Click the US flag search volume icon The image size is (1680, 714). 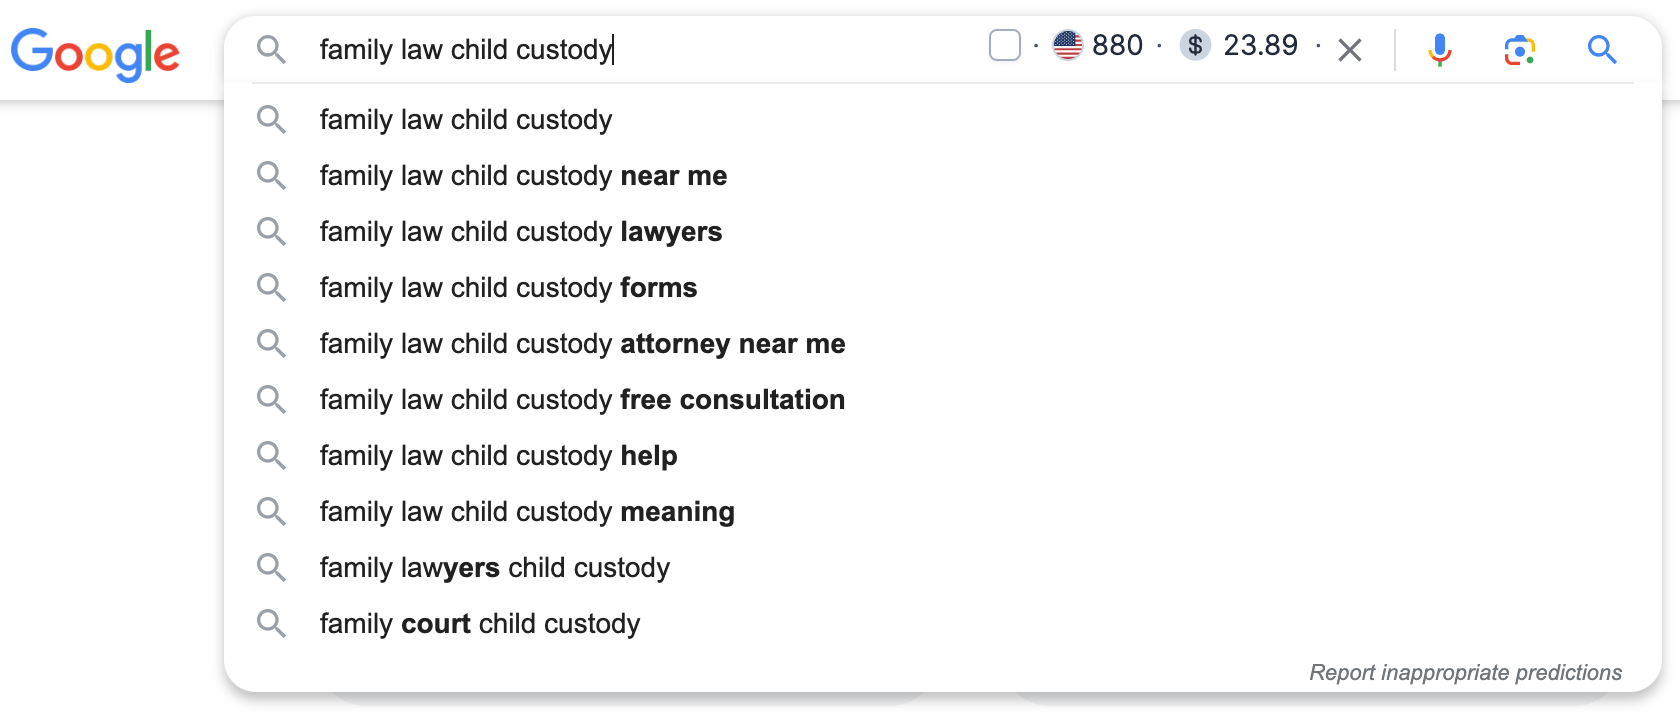pyautogui.click(x=1068, y=45)
